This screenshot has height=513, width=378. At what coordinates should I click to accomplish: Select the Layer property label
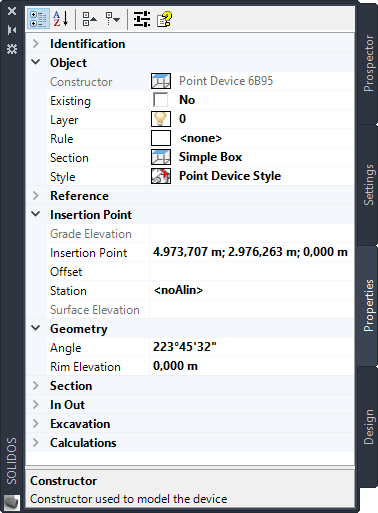click(64, 120)
